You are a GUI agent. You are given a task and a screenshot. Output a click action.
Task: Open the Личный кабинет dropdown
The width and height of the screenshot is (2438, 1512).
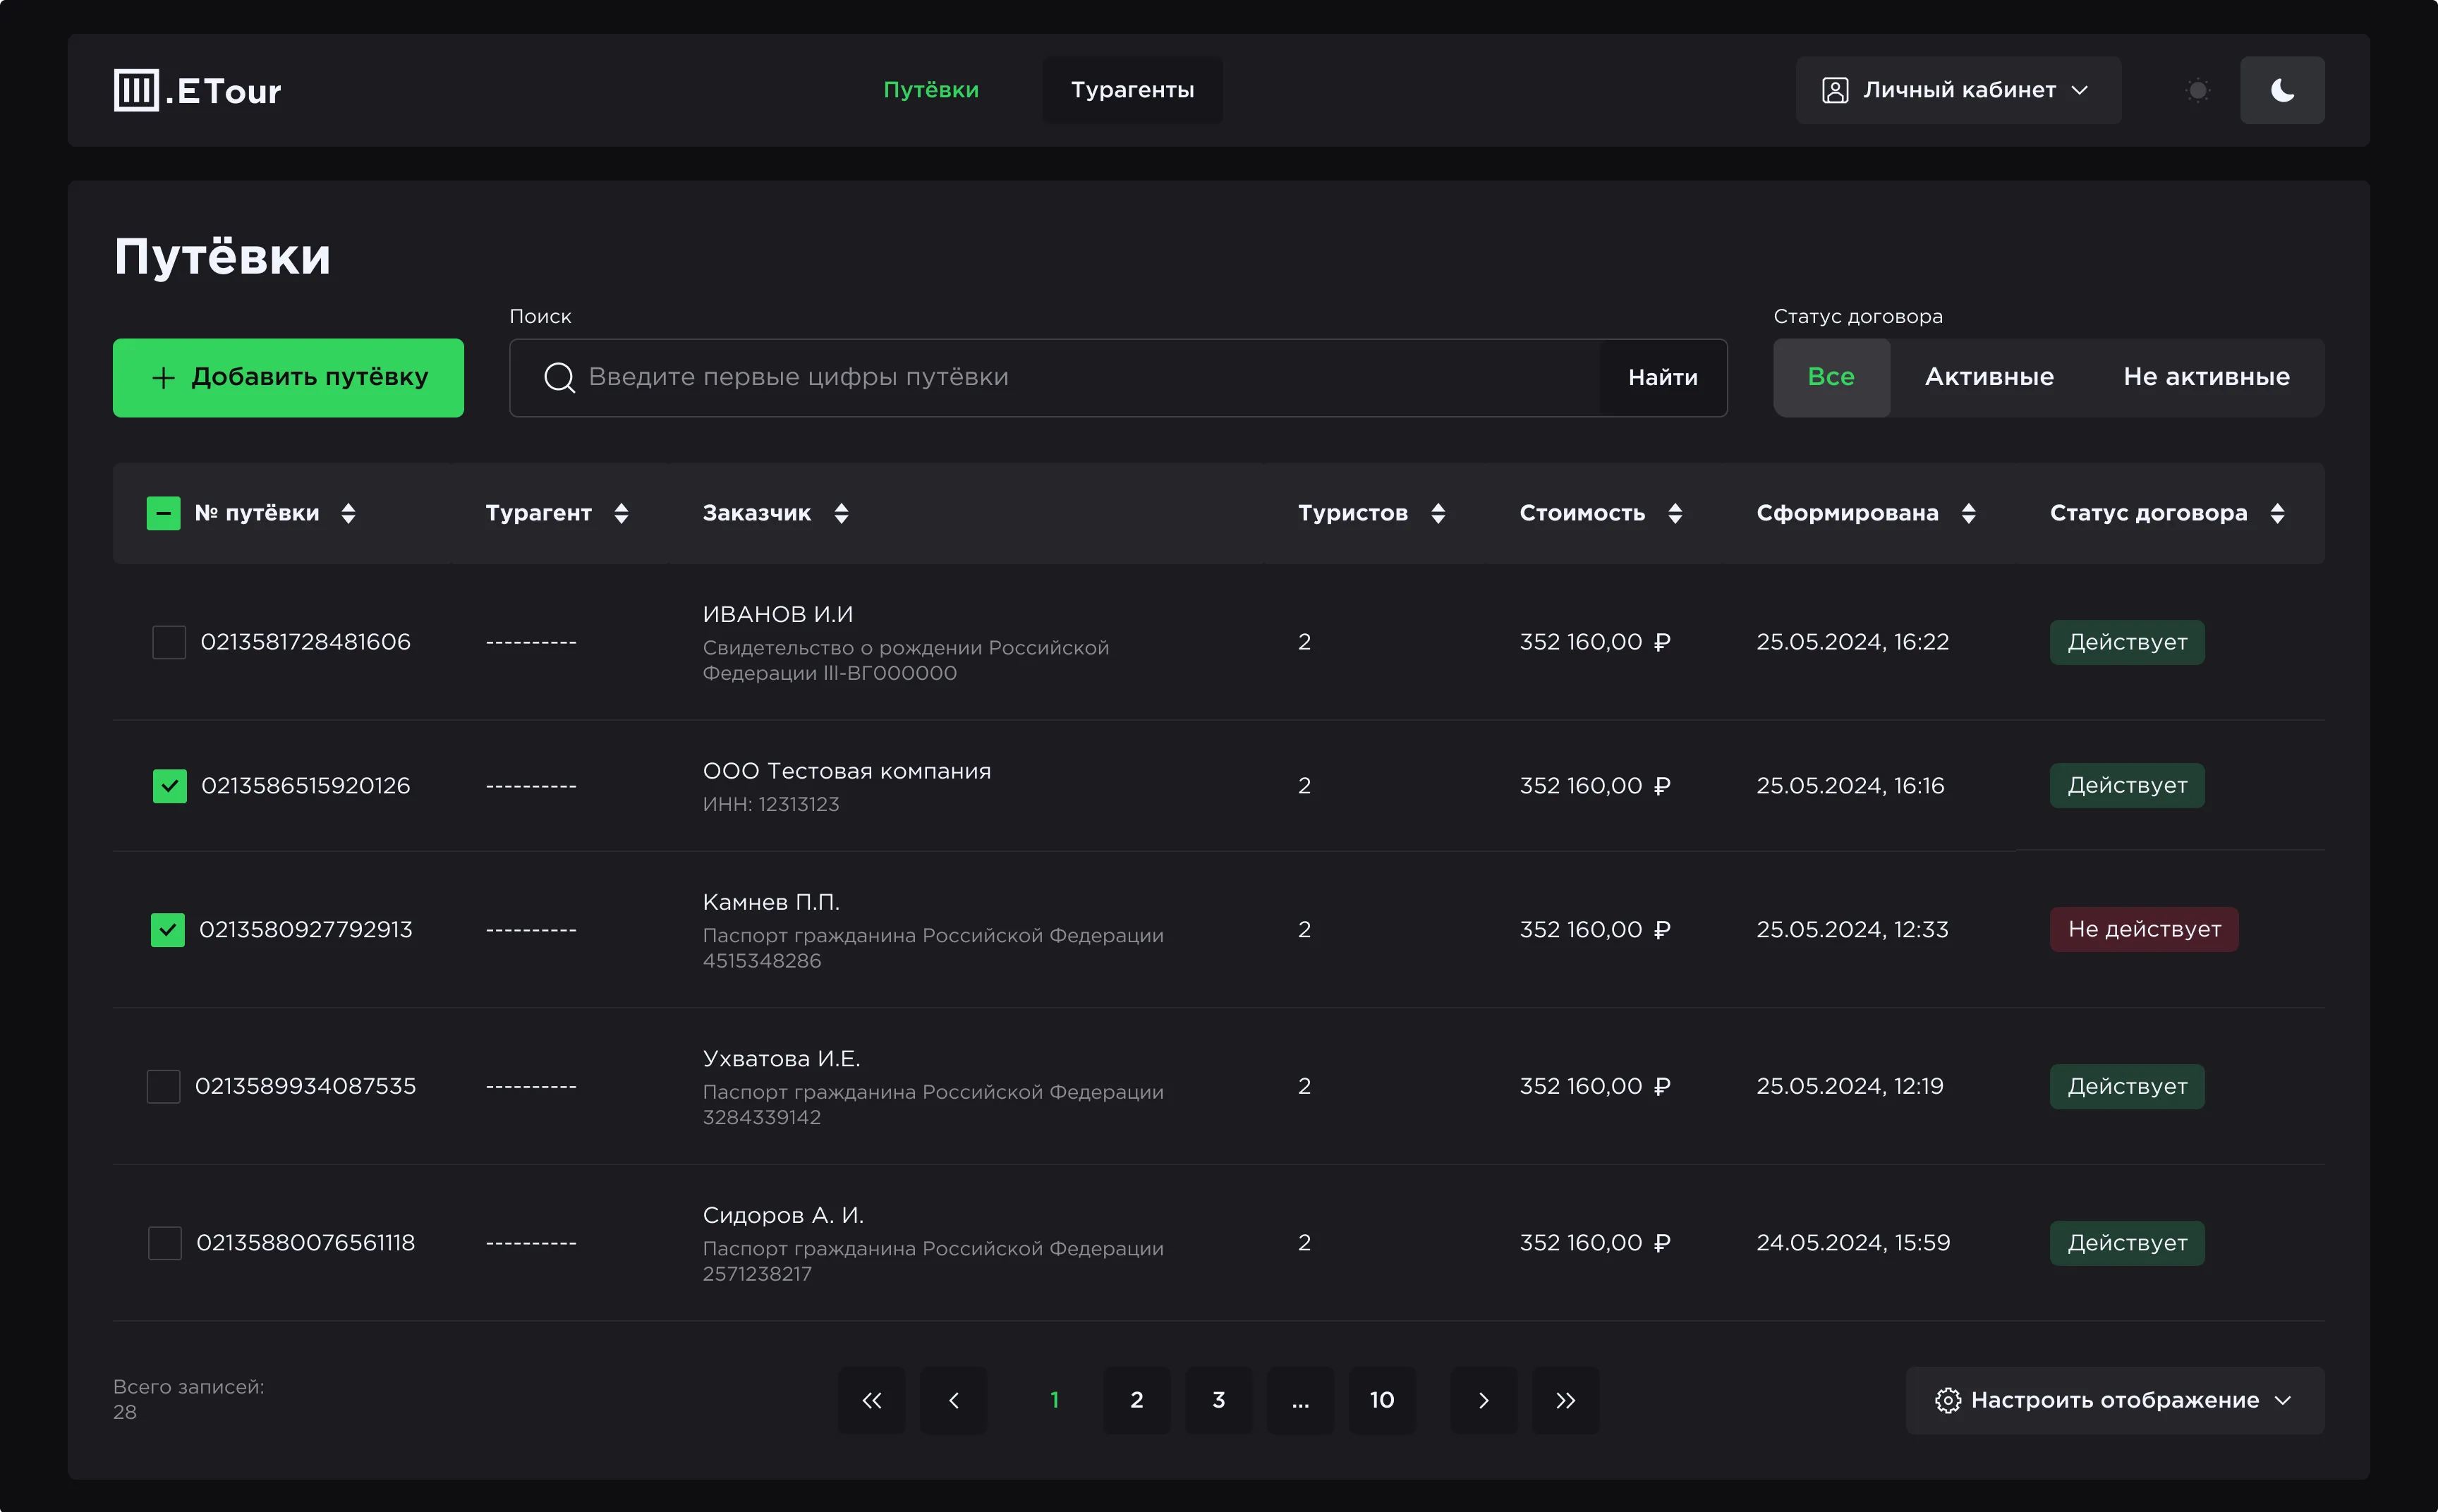pos(1957,91)
